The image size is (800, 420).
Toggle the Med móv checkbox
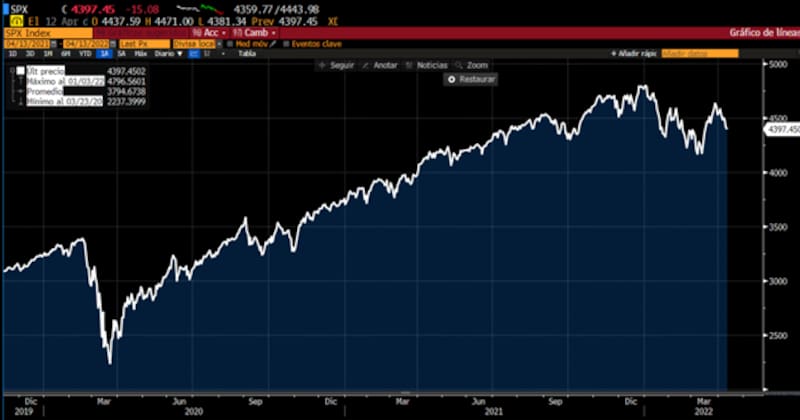coord(229,43)
